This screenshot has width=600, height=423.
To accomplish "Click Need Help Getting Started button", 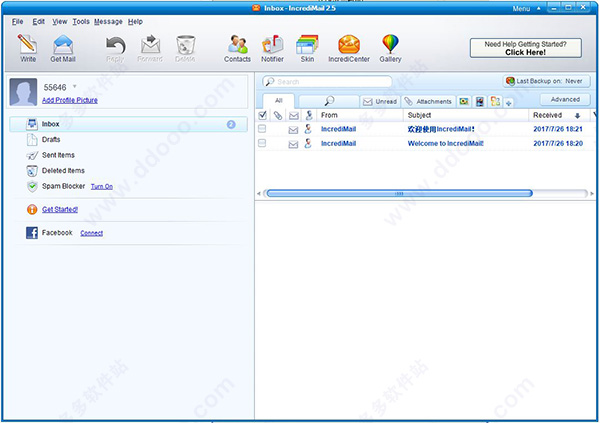I will (x=525, y=48).
